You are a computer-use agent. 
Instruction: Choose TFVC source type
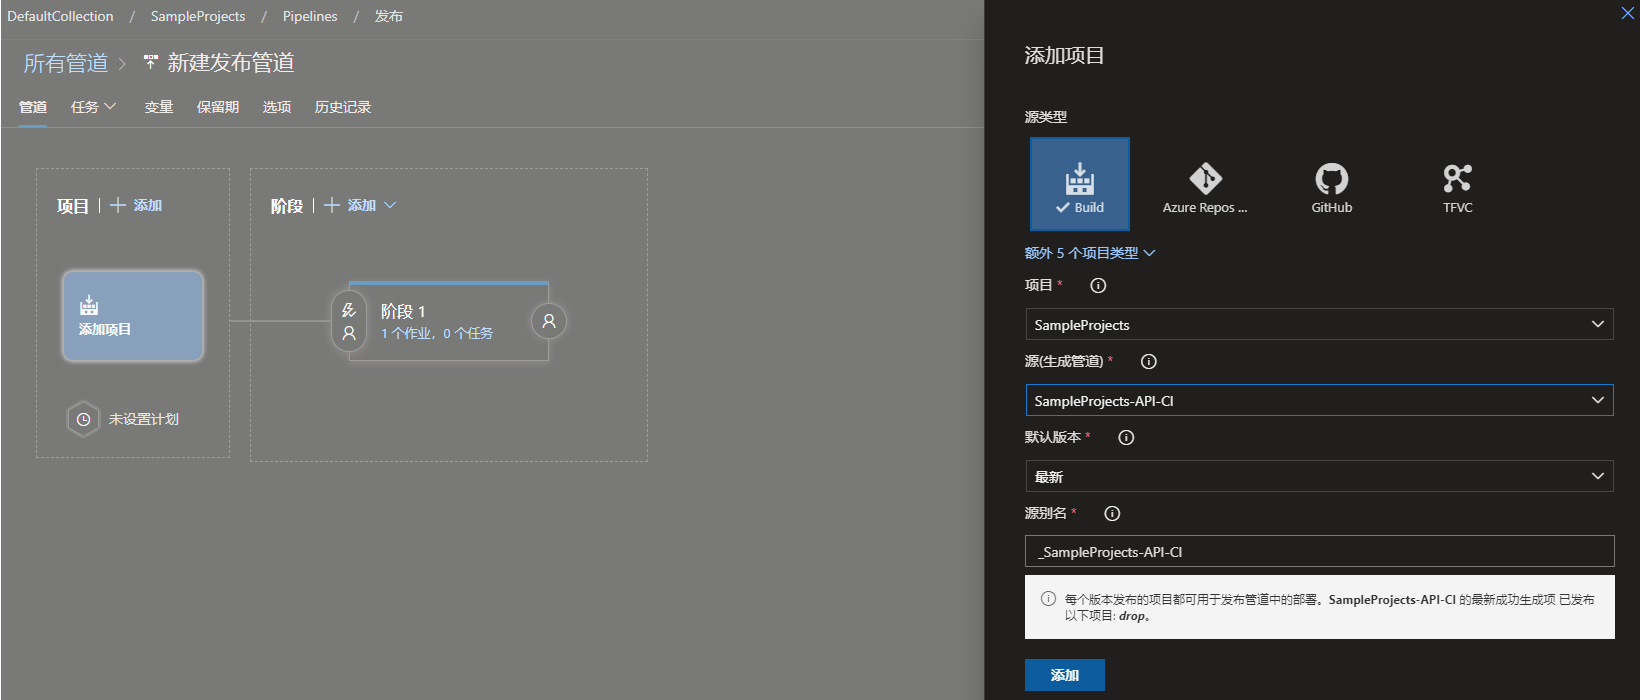(x=1457, y=187)
